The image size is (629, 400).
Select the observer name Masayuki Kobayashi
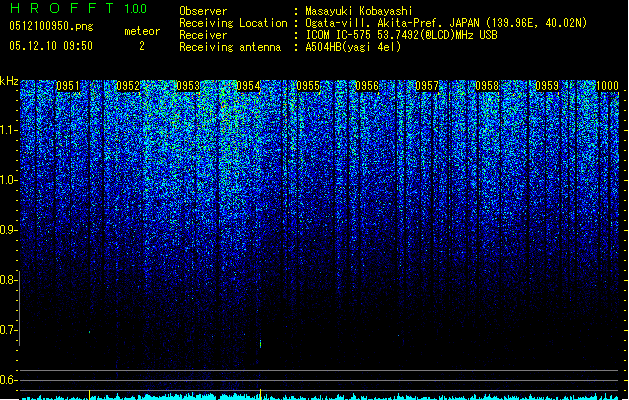[359, 11]
